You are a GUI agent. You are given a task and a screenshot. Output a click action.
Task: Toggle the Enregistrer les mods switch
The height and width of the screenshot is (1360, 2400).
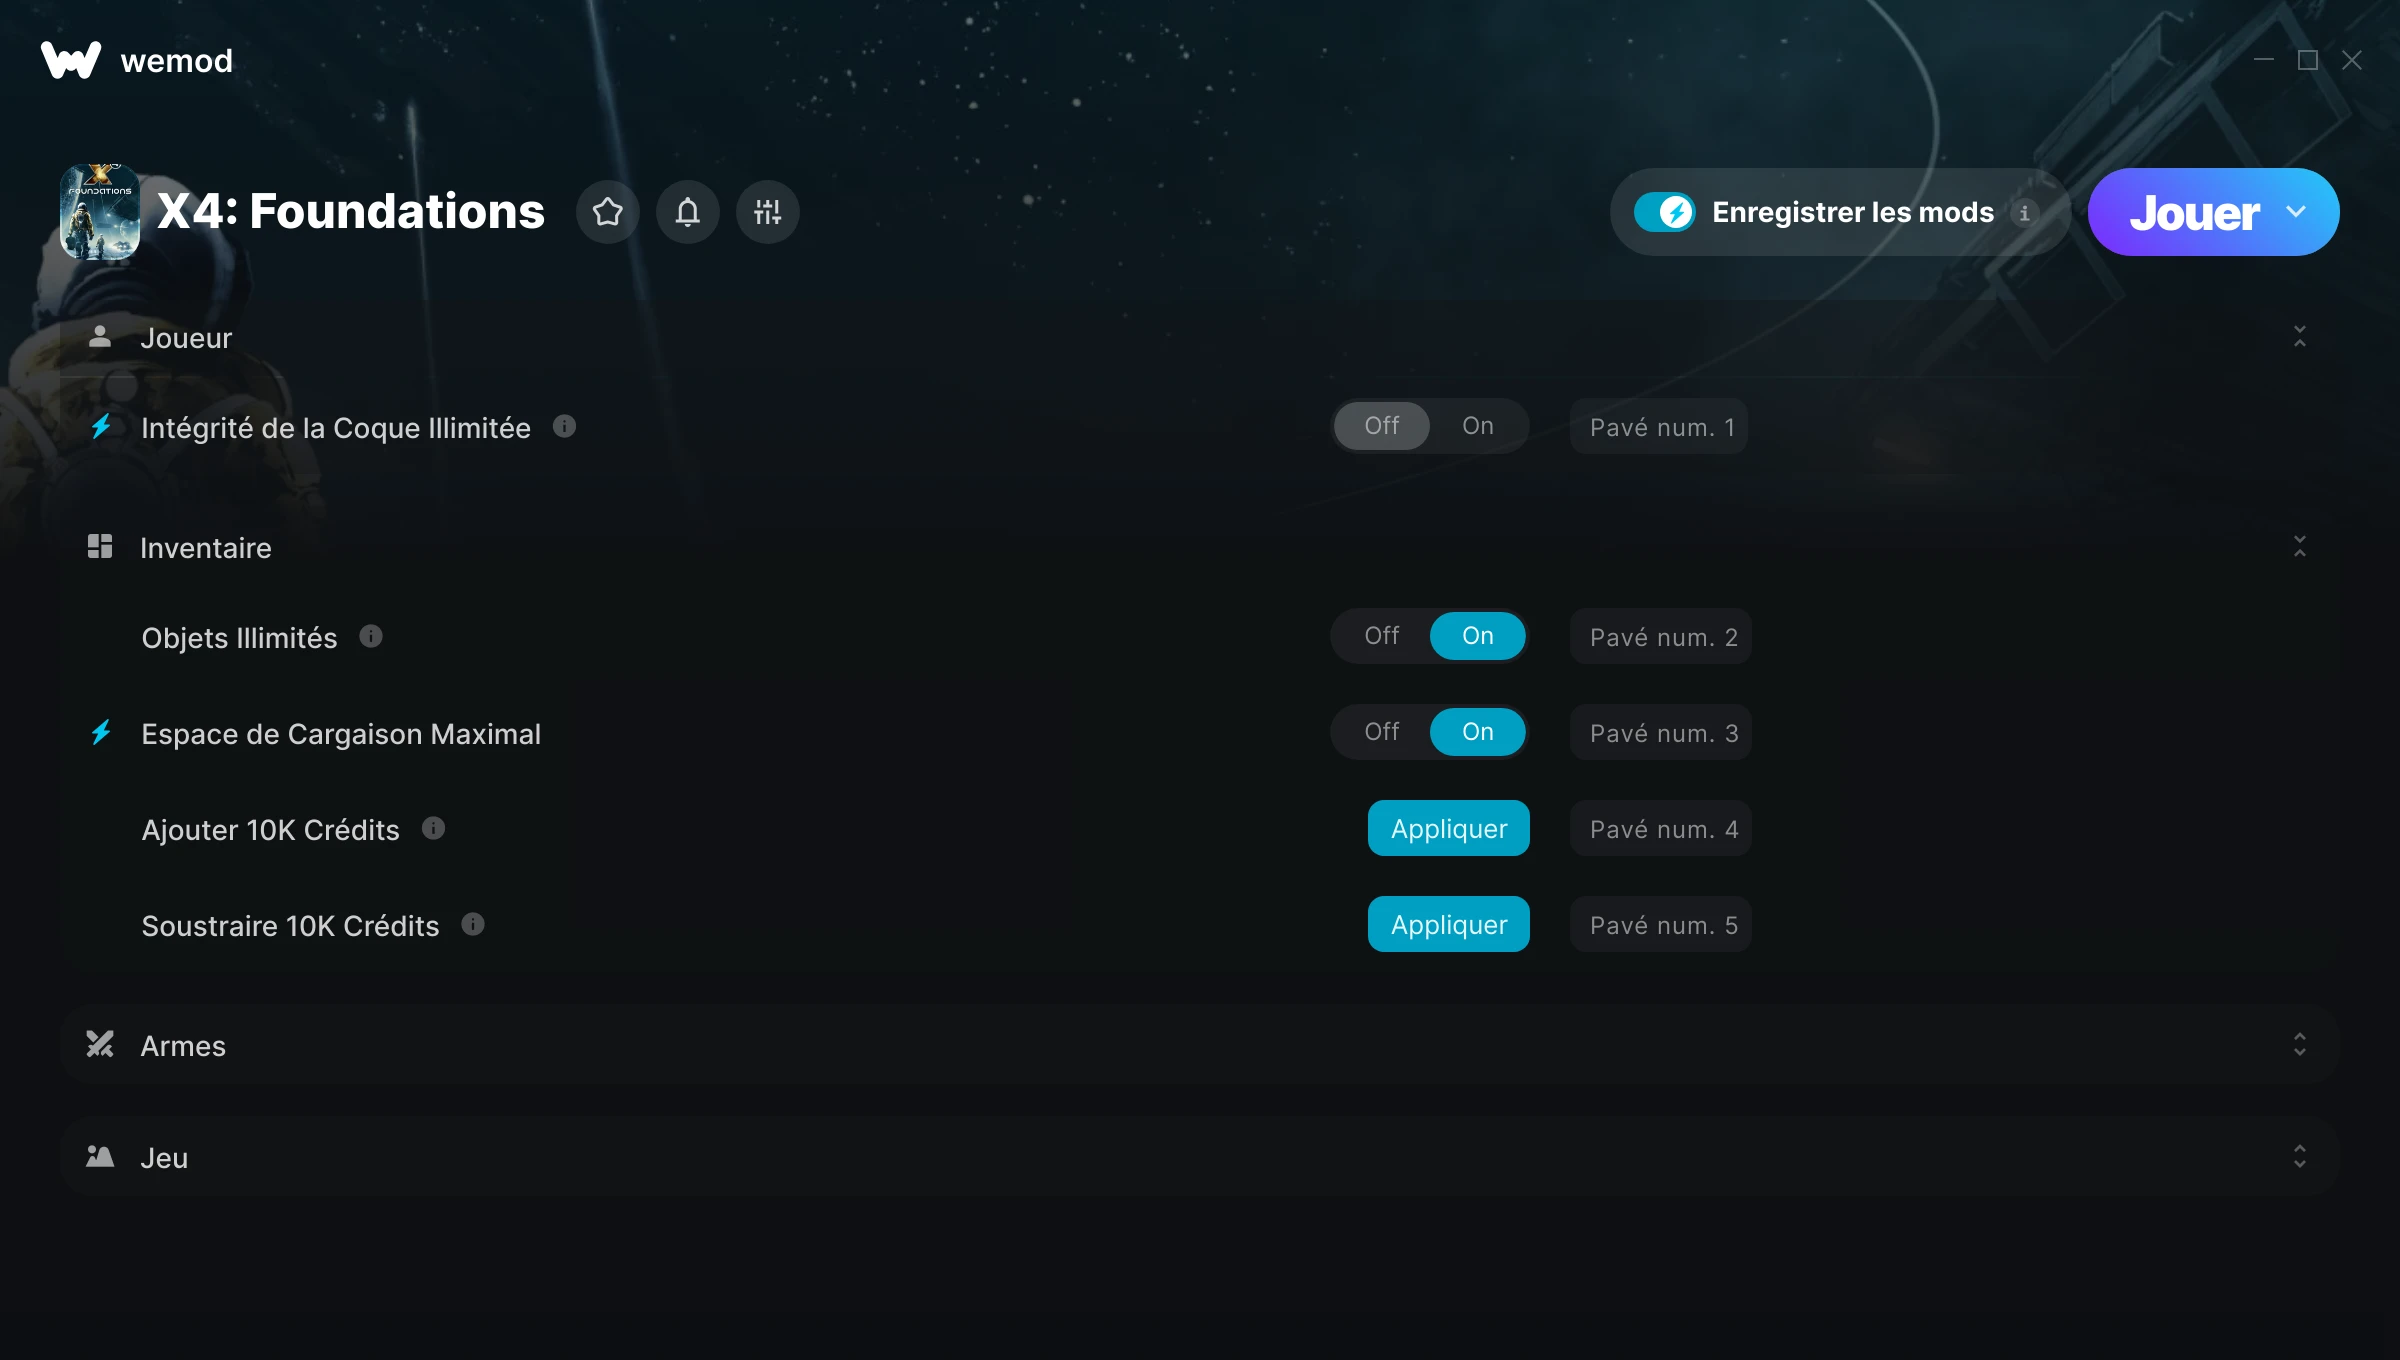click(1664, 212)
